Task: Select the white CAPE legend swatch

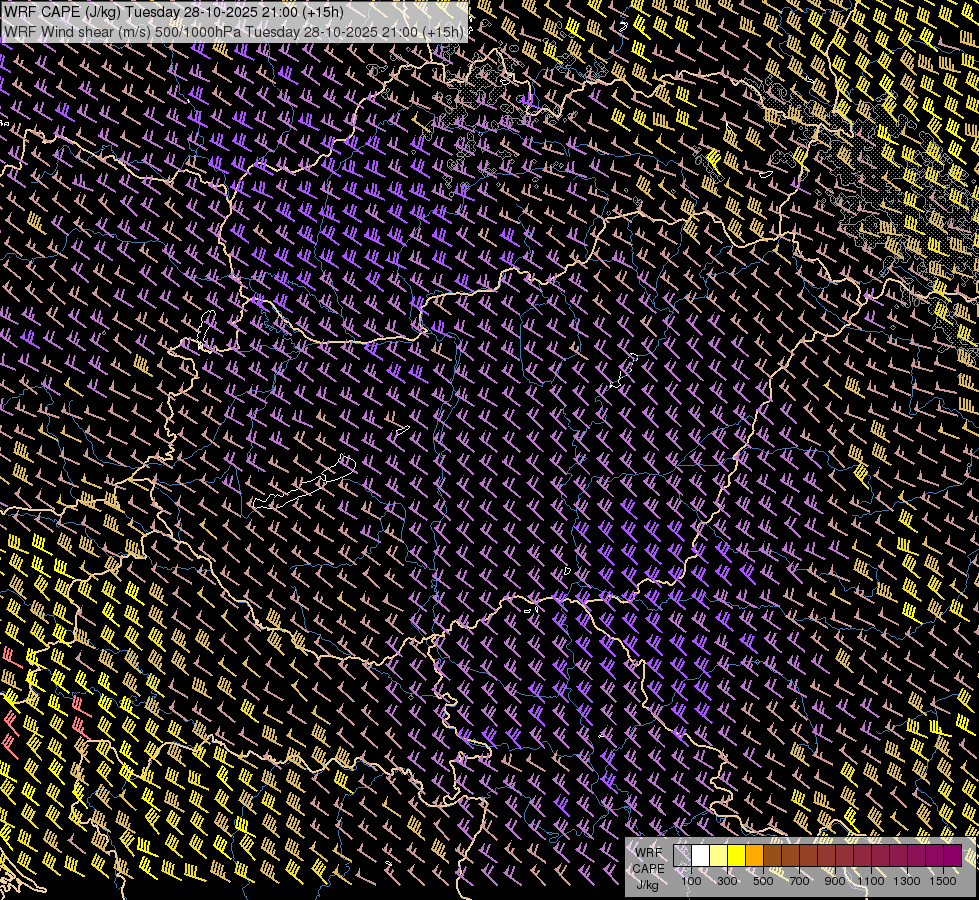Action: click(701, 856)
